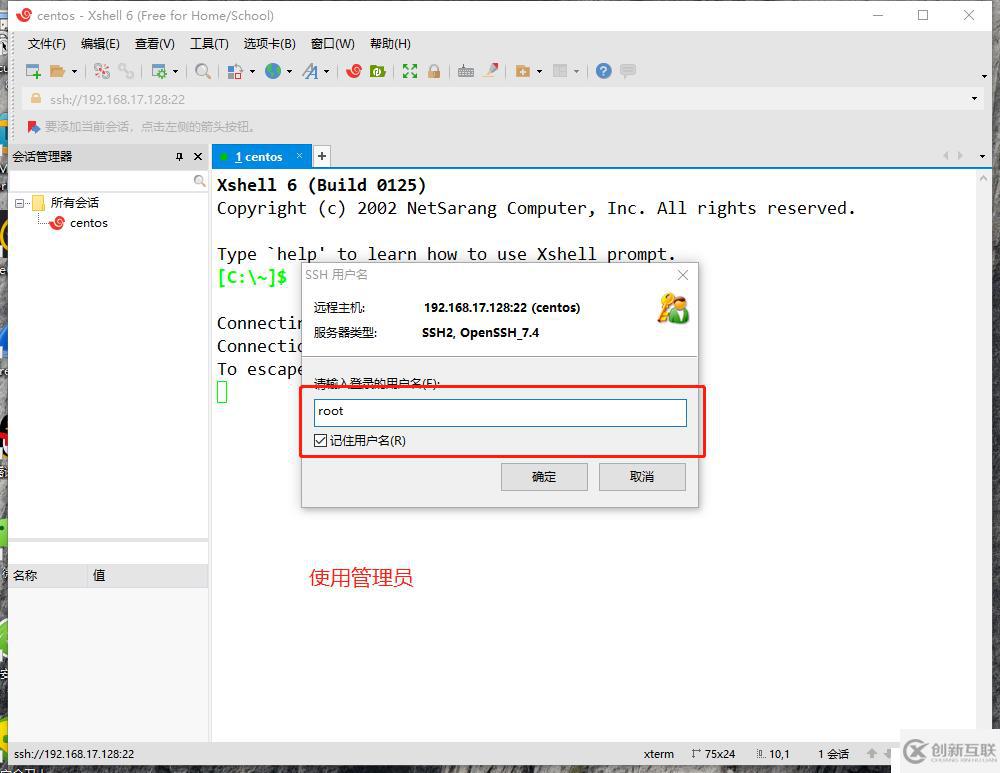Click the highlight pen toolbar icon
Screen dimensions: 1000x773
point(490,70)
